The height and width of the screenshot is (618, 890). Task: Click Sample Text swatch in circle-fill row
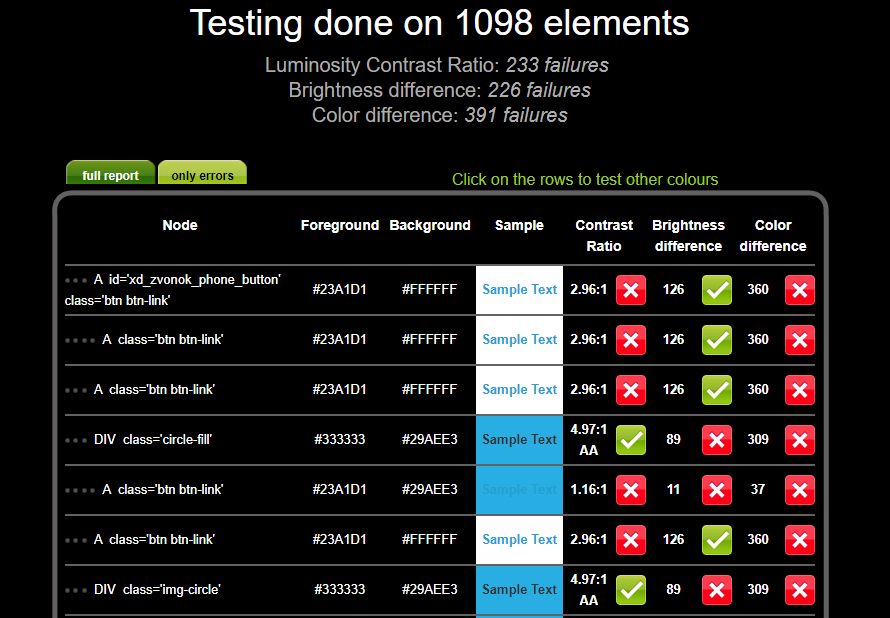(x=519, y=440)
